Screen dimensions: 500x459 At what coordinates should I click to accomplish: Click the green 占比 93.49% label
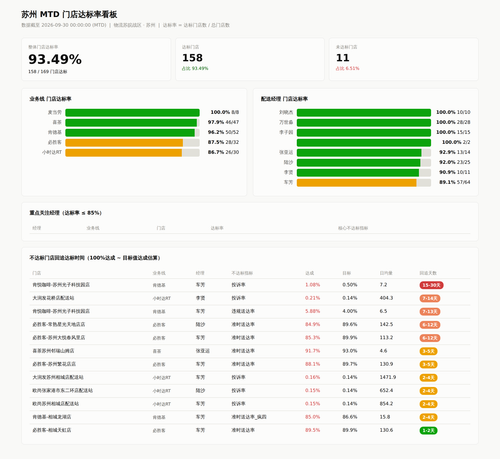[195, 68]
